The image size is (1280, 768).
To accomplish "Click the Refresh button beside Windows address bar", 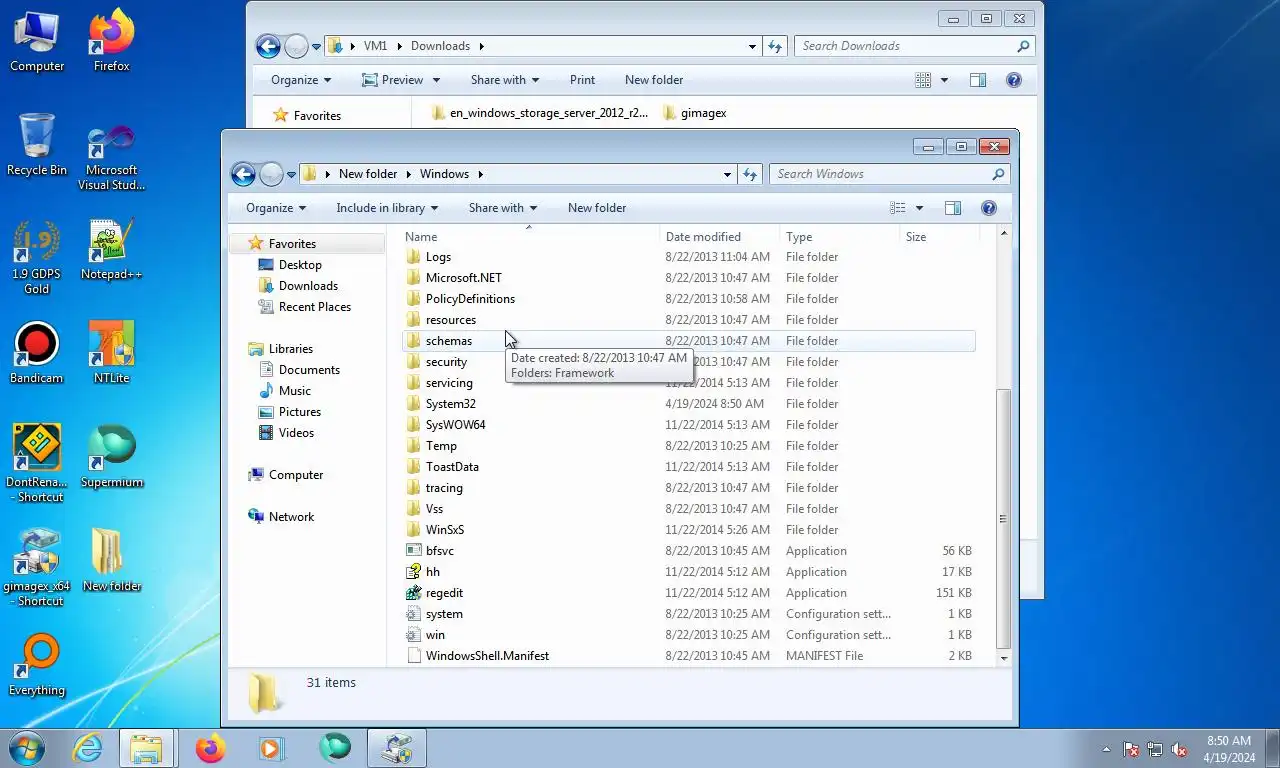I will point(750,174).
